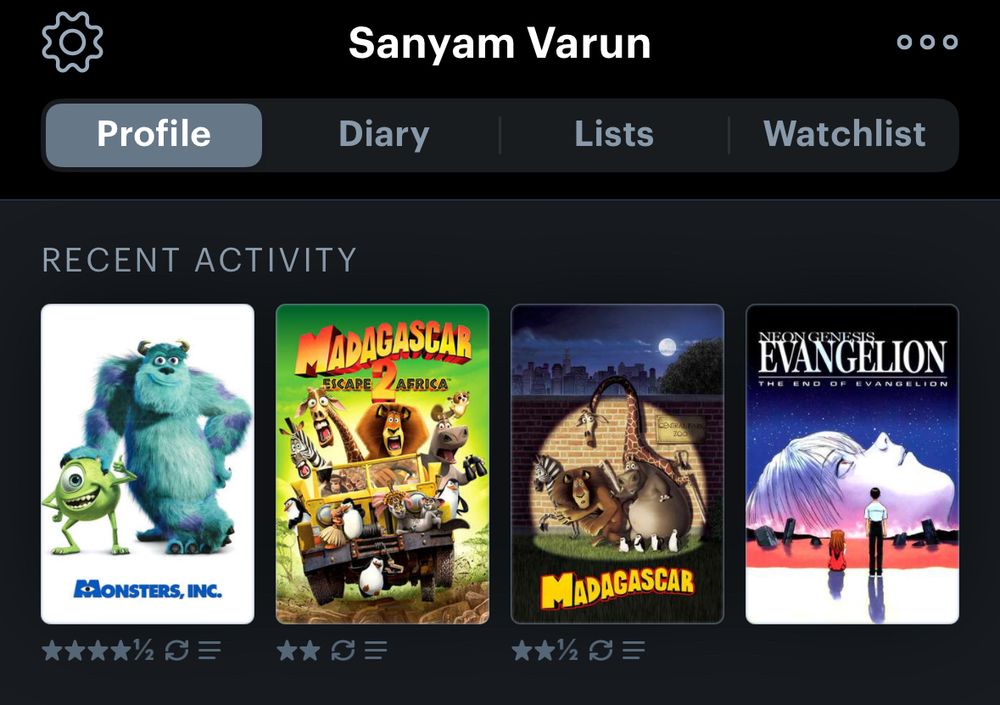1000x705 pixels.
Task: Tap the rewatch icon under Monsters, Inc.
Action: (x=177, y=651)
